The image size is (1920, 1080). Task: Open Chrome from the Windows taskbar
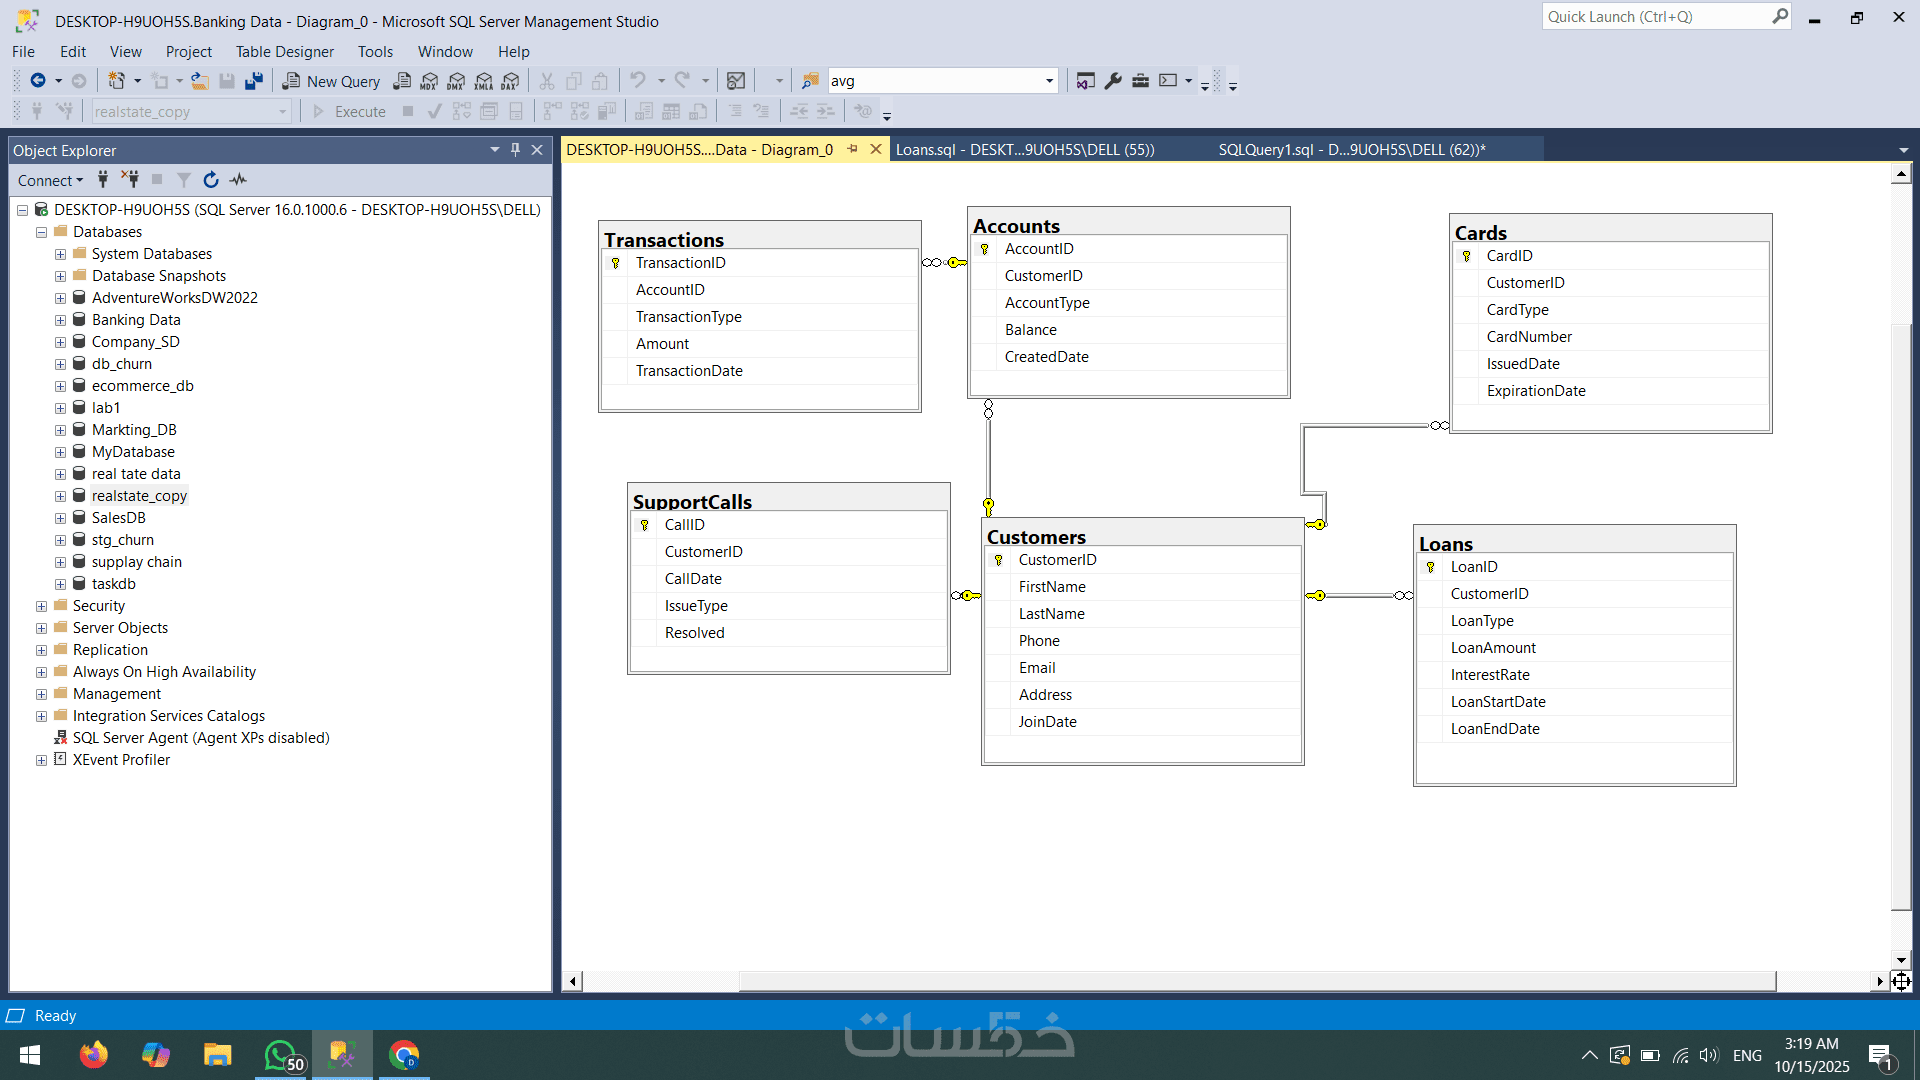coord(404,1055)
